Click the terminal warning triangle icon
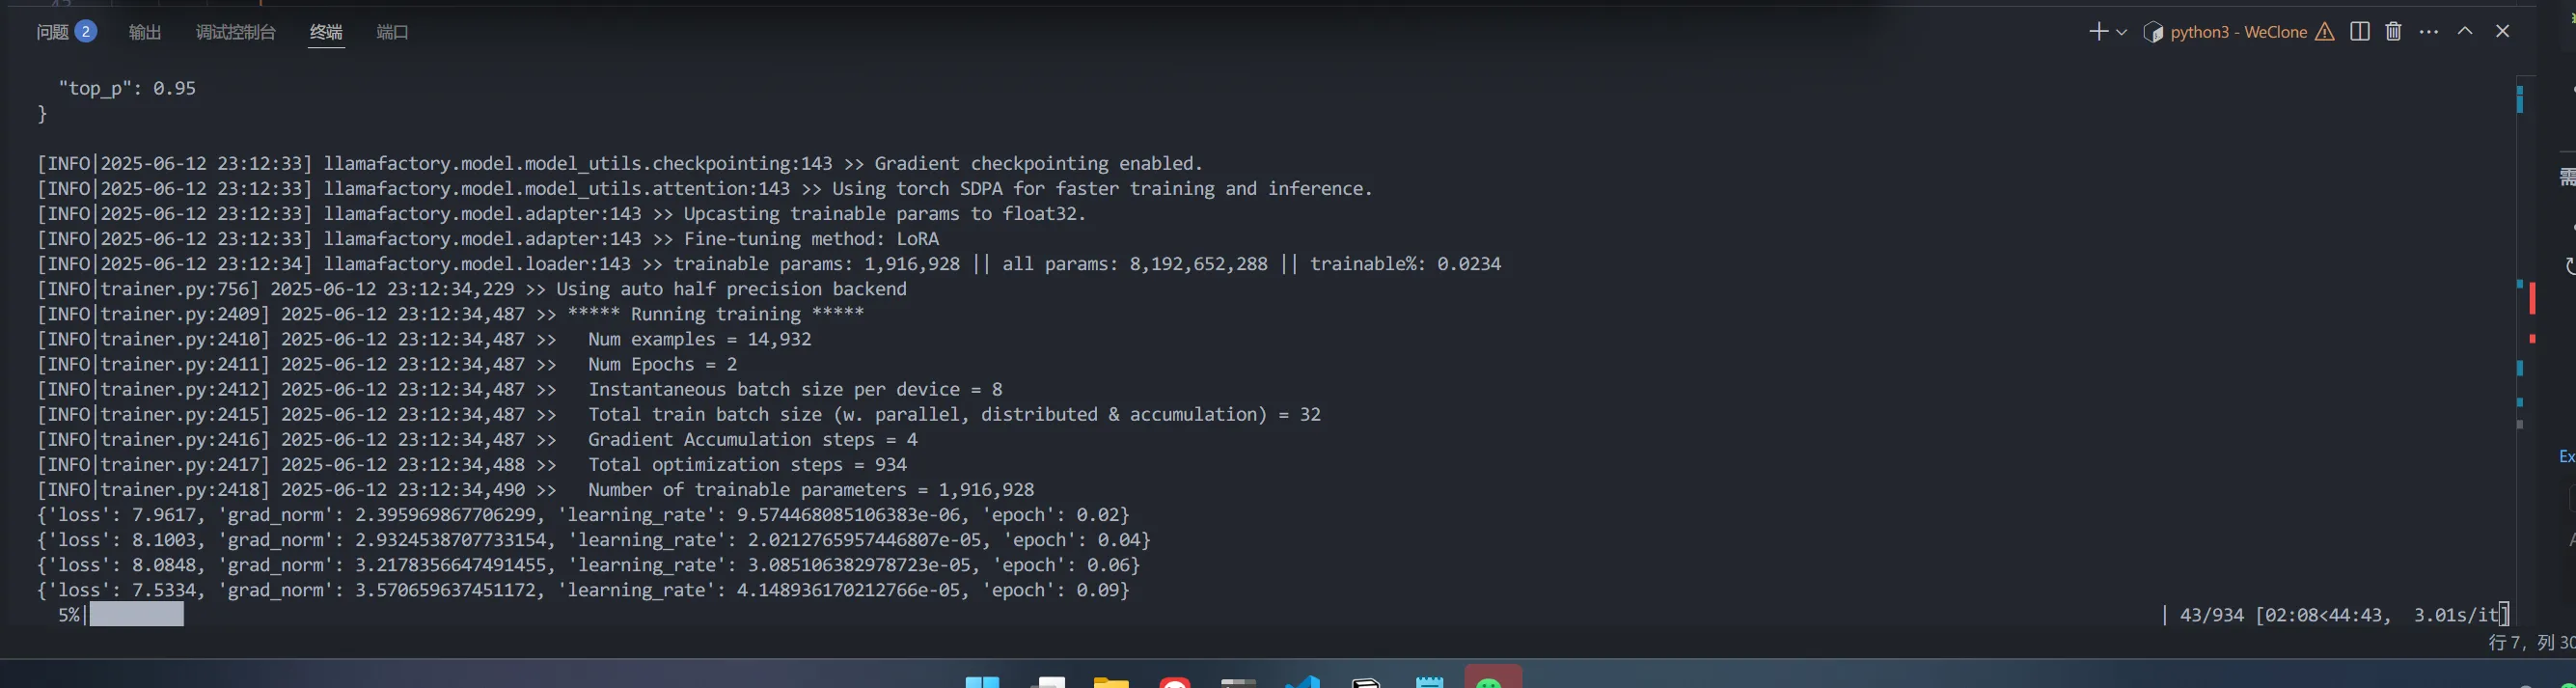This screenshot has height=688, width=2576. pos(2325,32)
